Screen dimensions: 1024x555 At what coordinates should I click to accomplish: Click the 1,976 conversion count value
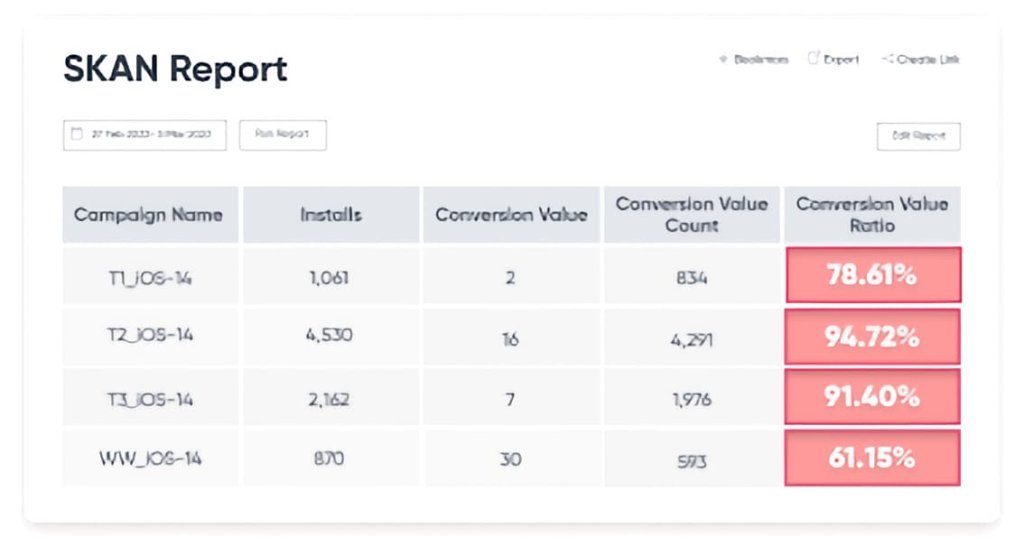[692, 399]
